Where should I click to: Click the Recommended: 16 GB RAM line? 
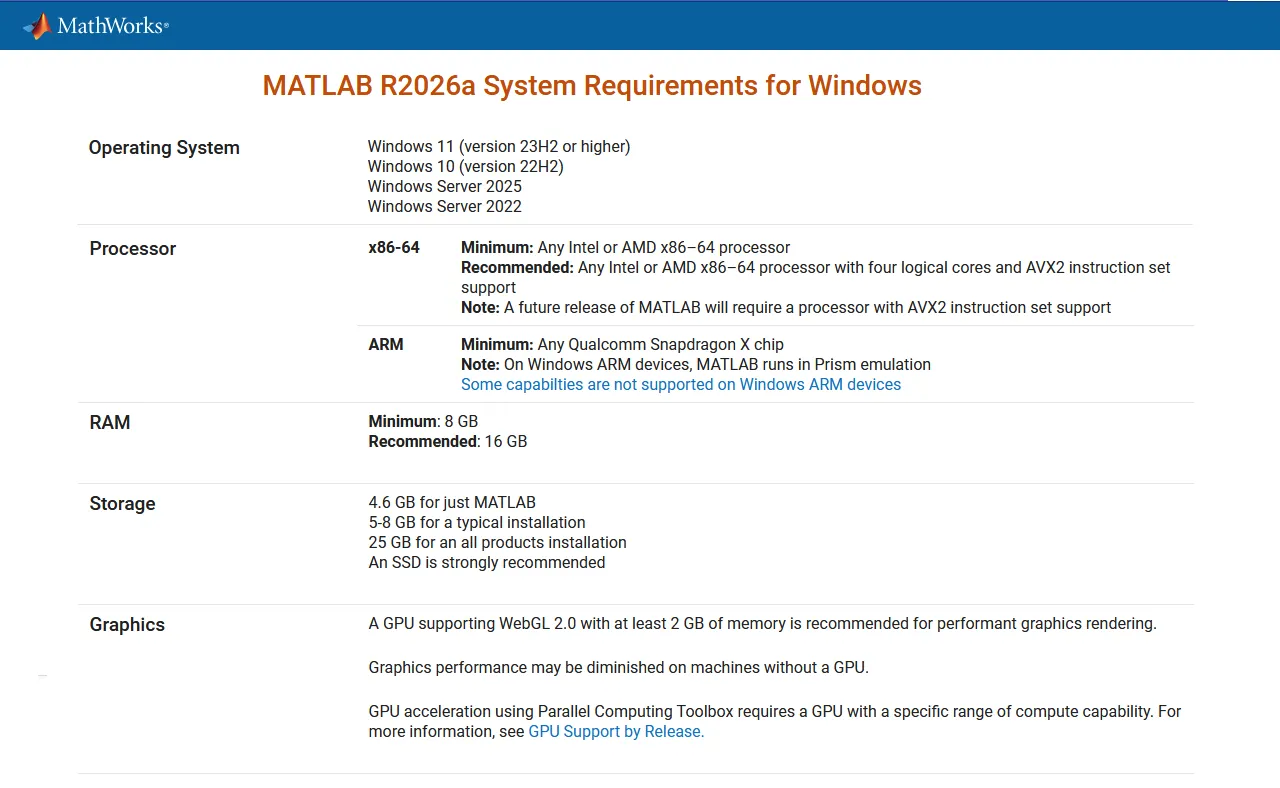pos(448,442)
